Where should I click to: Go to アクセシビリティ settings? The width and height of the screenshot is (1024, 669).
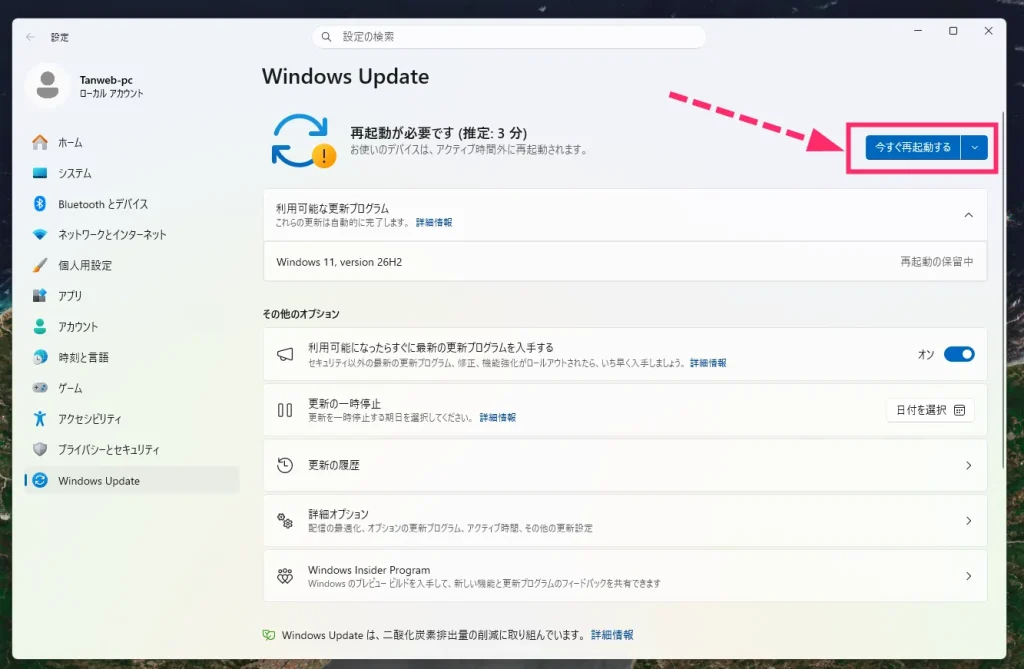133,418
